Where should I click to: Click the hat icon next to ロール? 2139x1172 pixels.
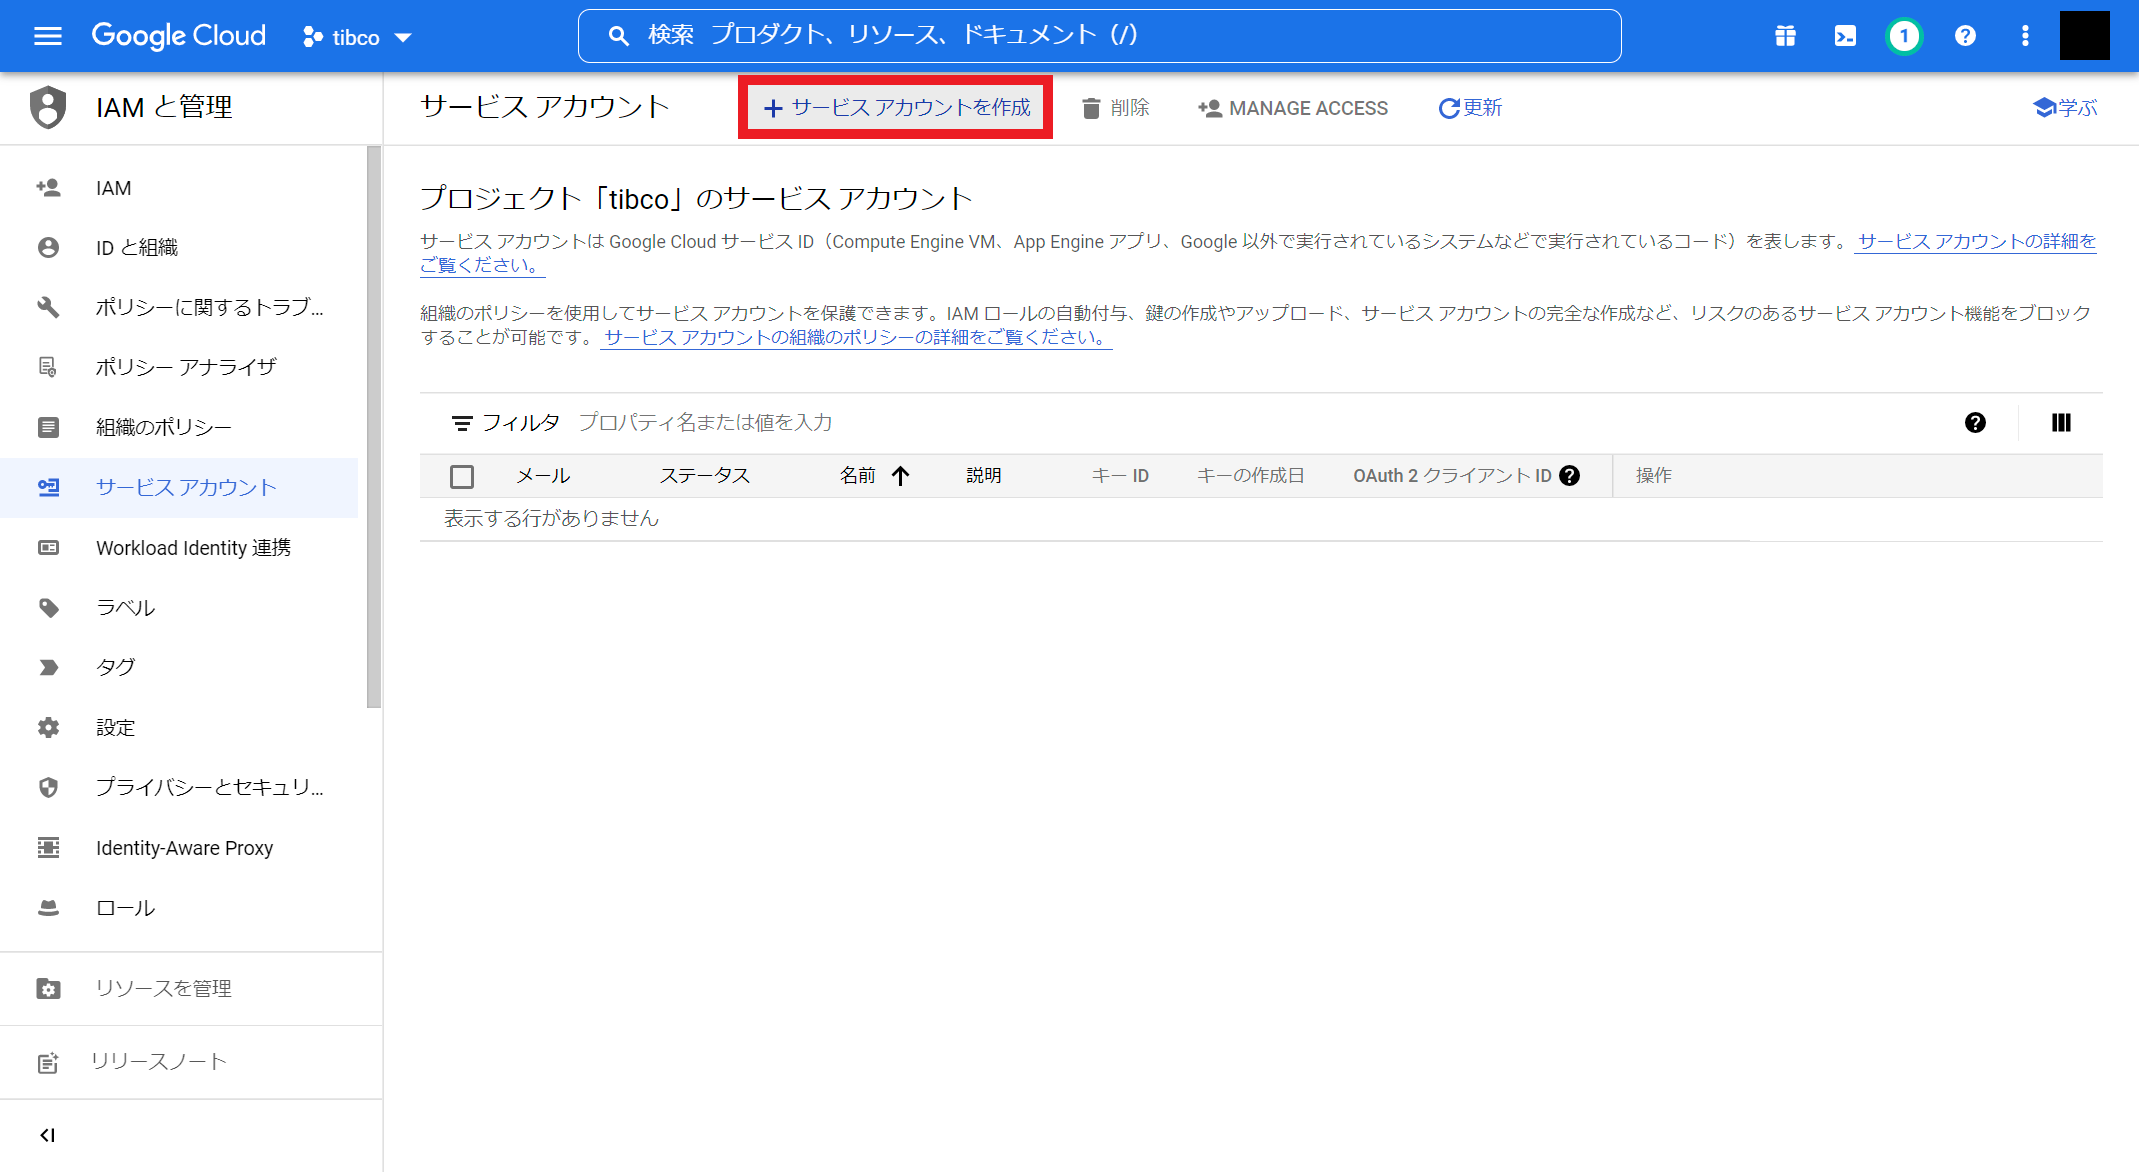(48, 908)
